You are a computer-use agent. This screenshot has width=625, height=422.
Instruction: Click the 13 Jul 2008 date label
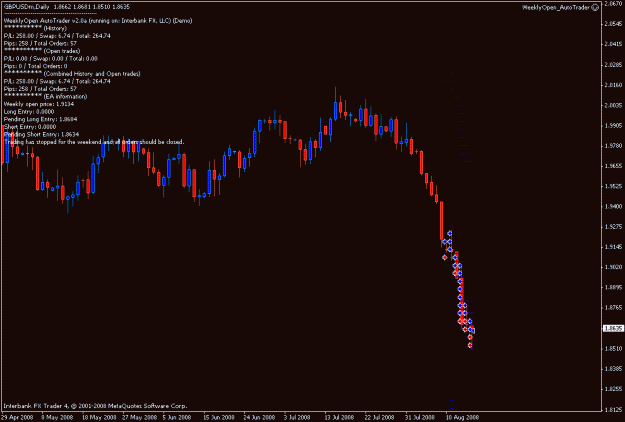tap(339, 418)
